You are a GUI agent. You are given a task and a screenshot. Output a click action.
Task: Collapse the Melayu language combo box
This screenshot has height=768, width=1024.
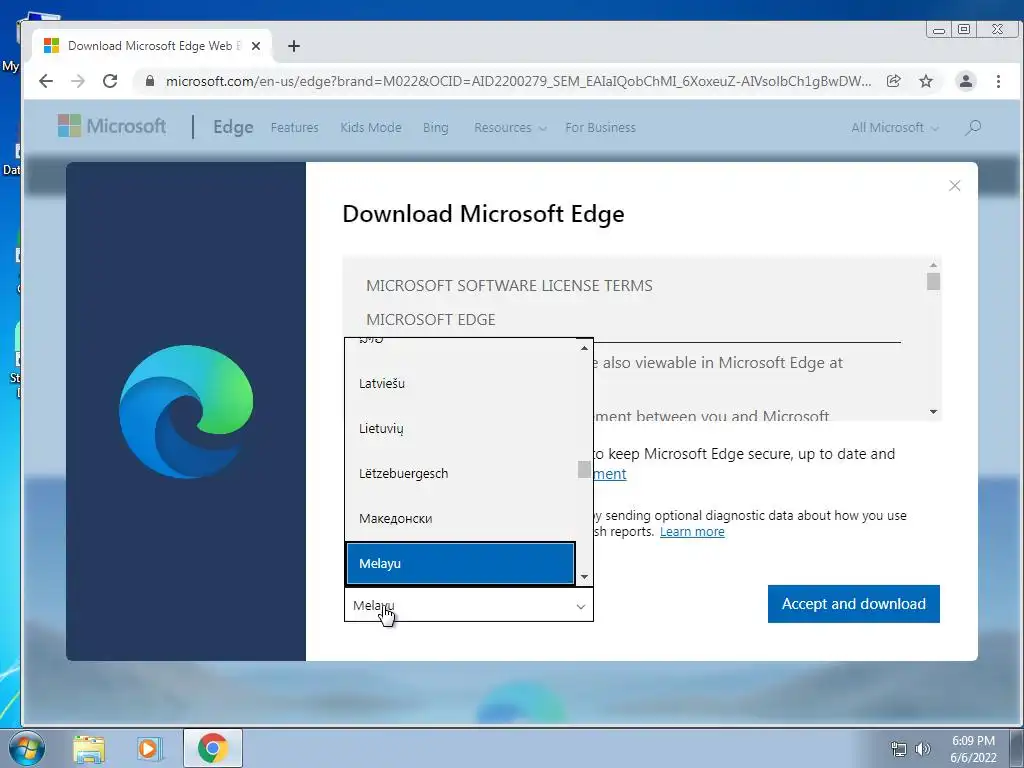[x=469, y=605]
